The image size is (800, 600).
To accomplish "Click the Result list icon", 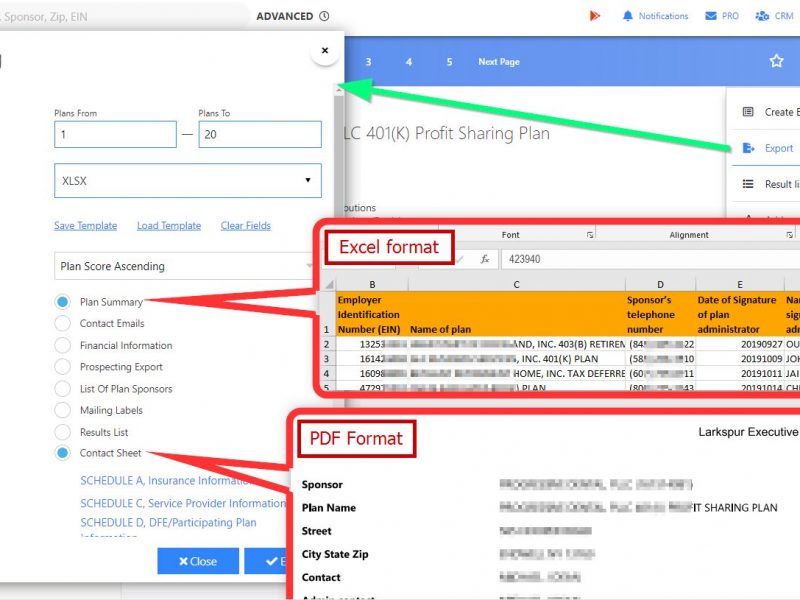I will tap(748, 184).
